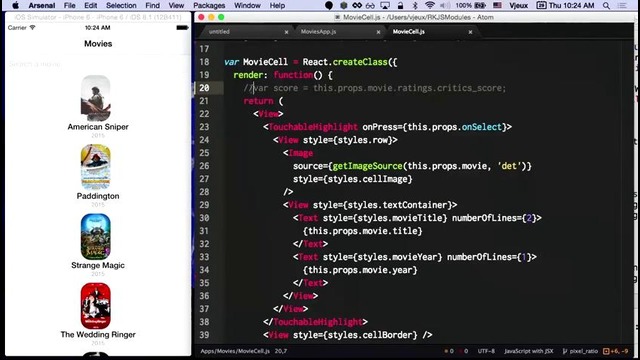Open Notification Center list icon

point(622,5)
